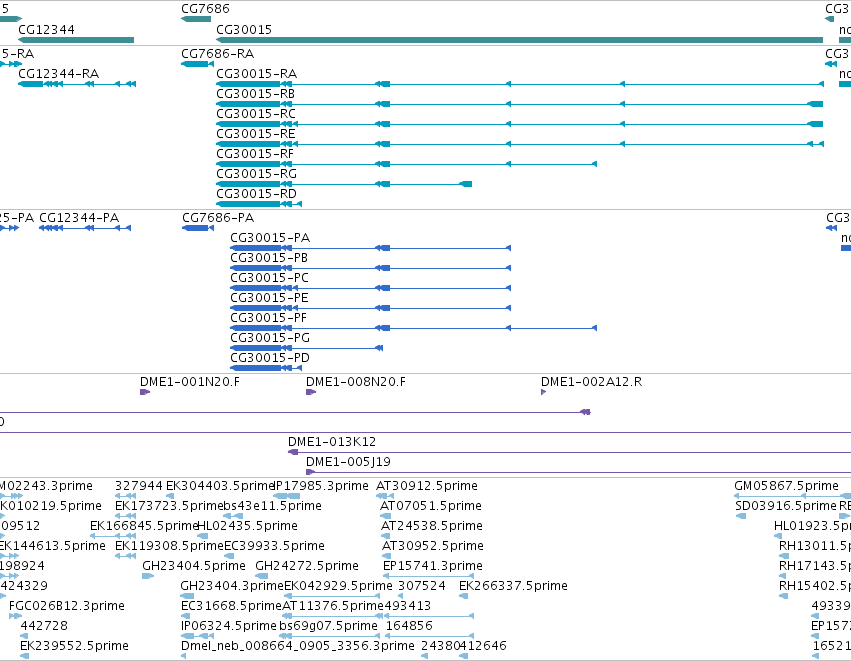
Task: Click EST 442728 label
Action: point(44,626)
